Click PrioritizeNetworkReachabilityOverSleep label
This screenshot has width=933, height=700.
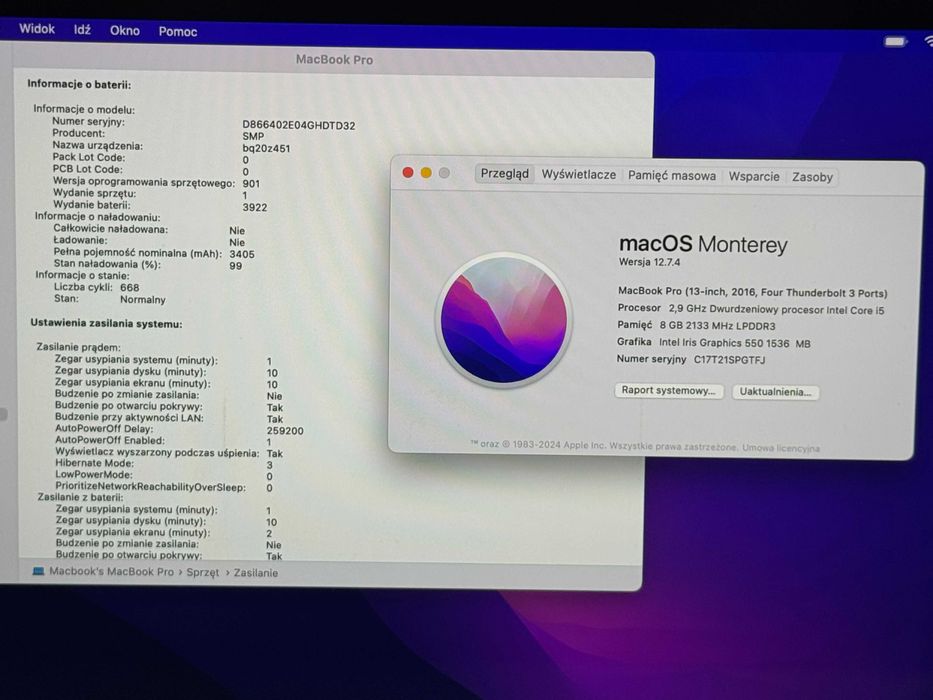(151, 487)
